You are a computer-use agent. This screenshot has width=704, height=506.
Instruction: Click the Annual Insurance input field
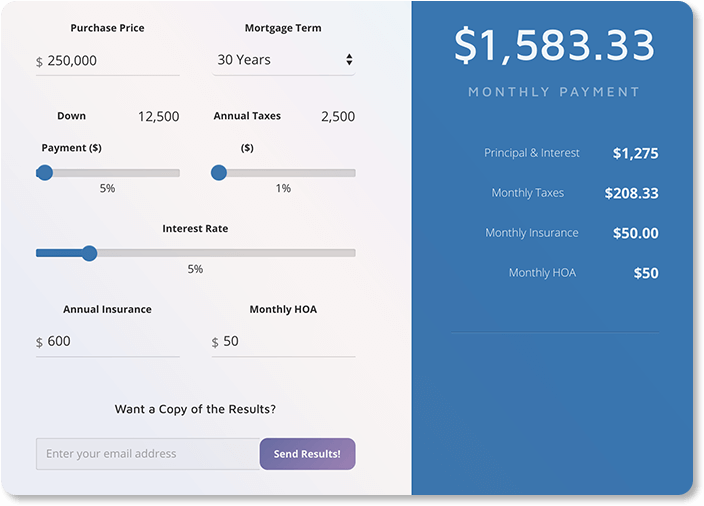[110, 342]
